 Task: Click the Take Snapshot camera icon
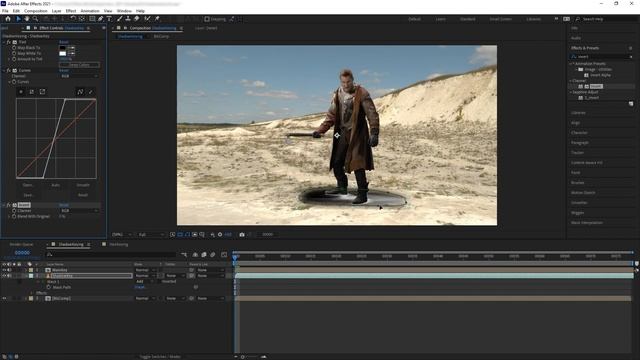pos(242,235)
